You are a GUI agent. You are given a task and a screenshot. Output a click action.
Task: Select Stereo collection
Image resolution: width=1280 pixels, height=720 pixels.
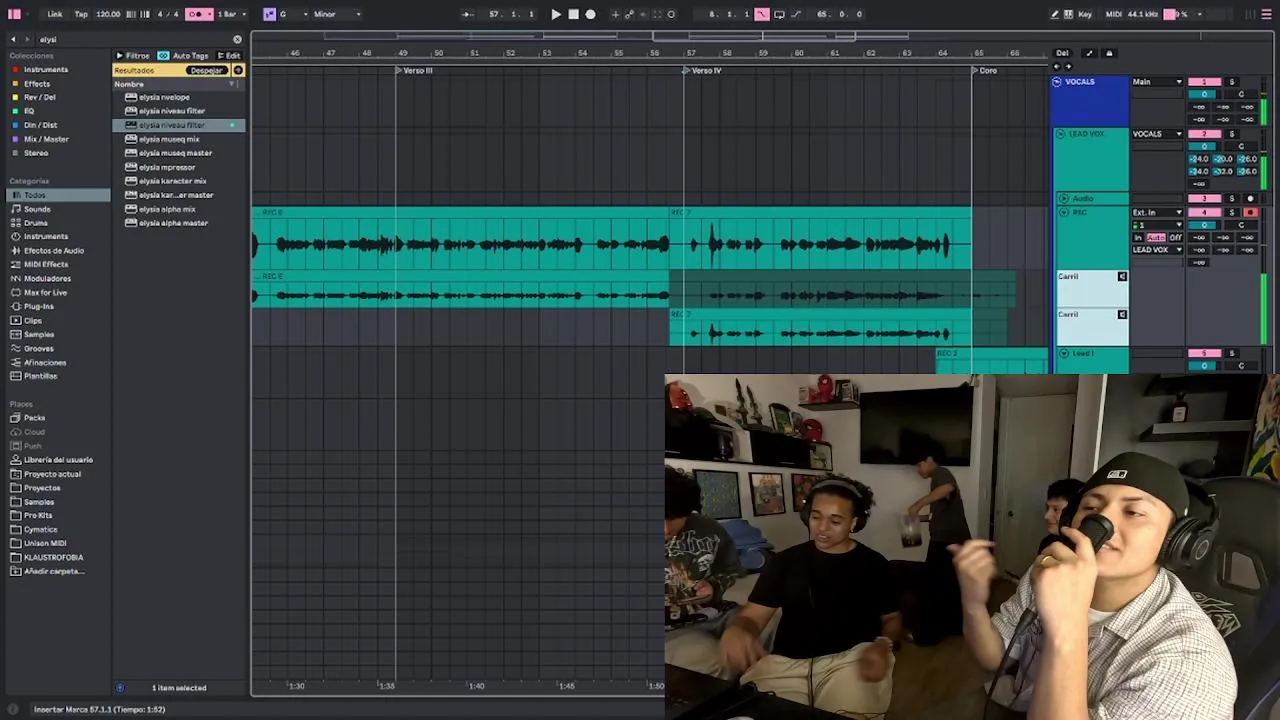click(x=36, y=153)
